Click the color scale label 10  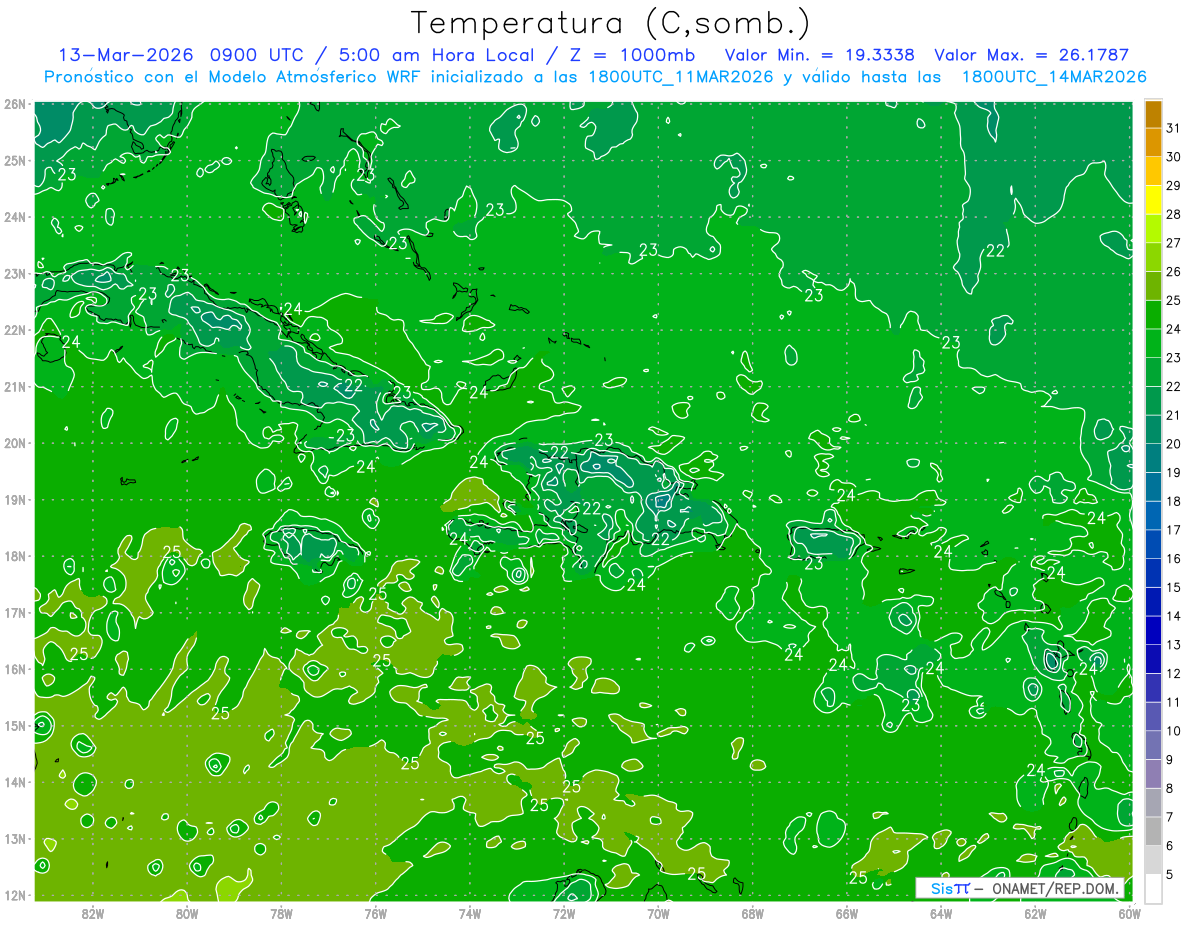pos(1172,731)
